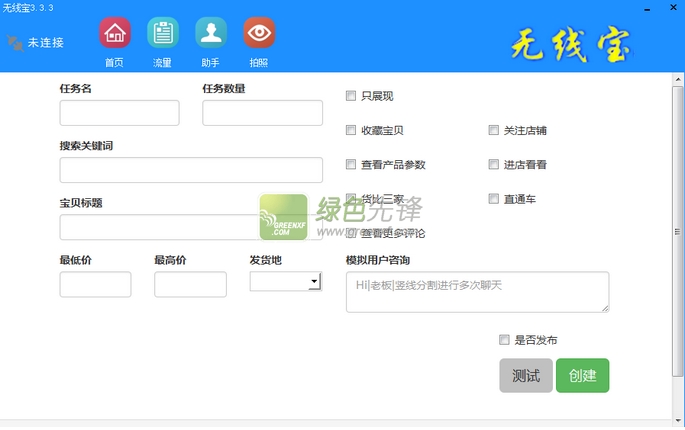Click the 未连接 status text

tap(46, 43)
